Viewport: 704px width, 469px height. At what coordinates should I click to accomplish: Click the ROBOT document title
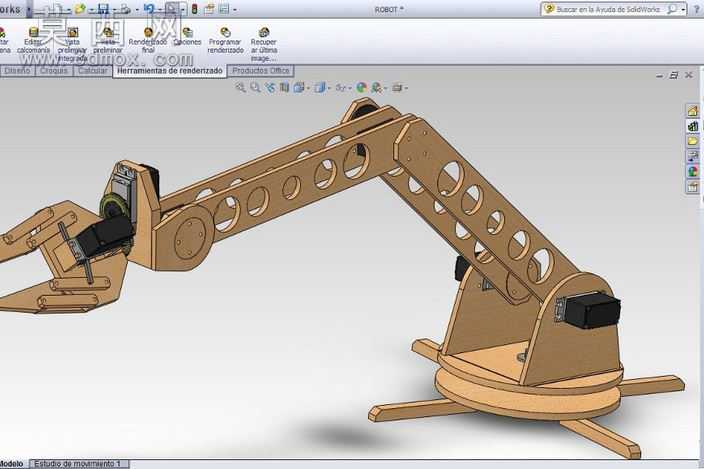point(389,9)
